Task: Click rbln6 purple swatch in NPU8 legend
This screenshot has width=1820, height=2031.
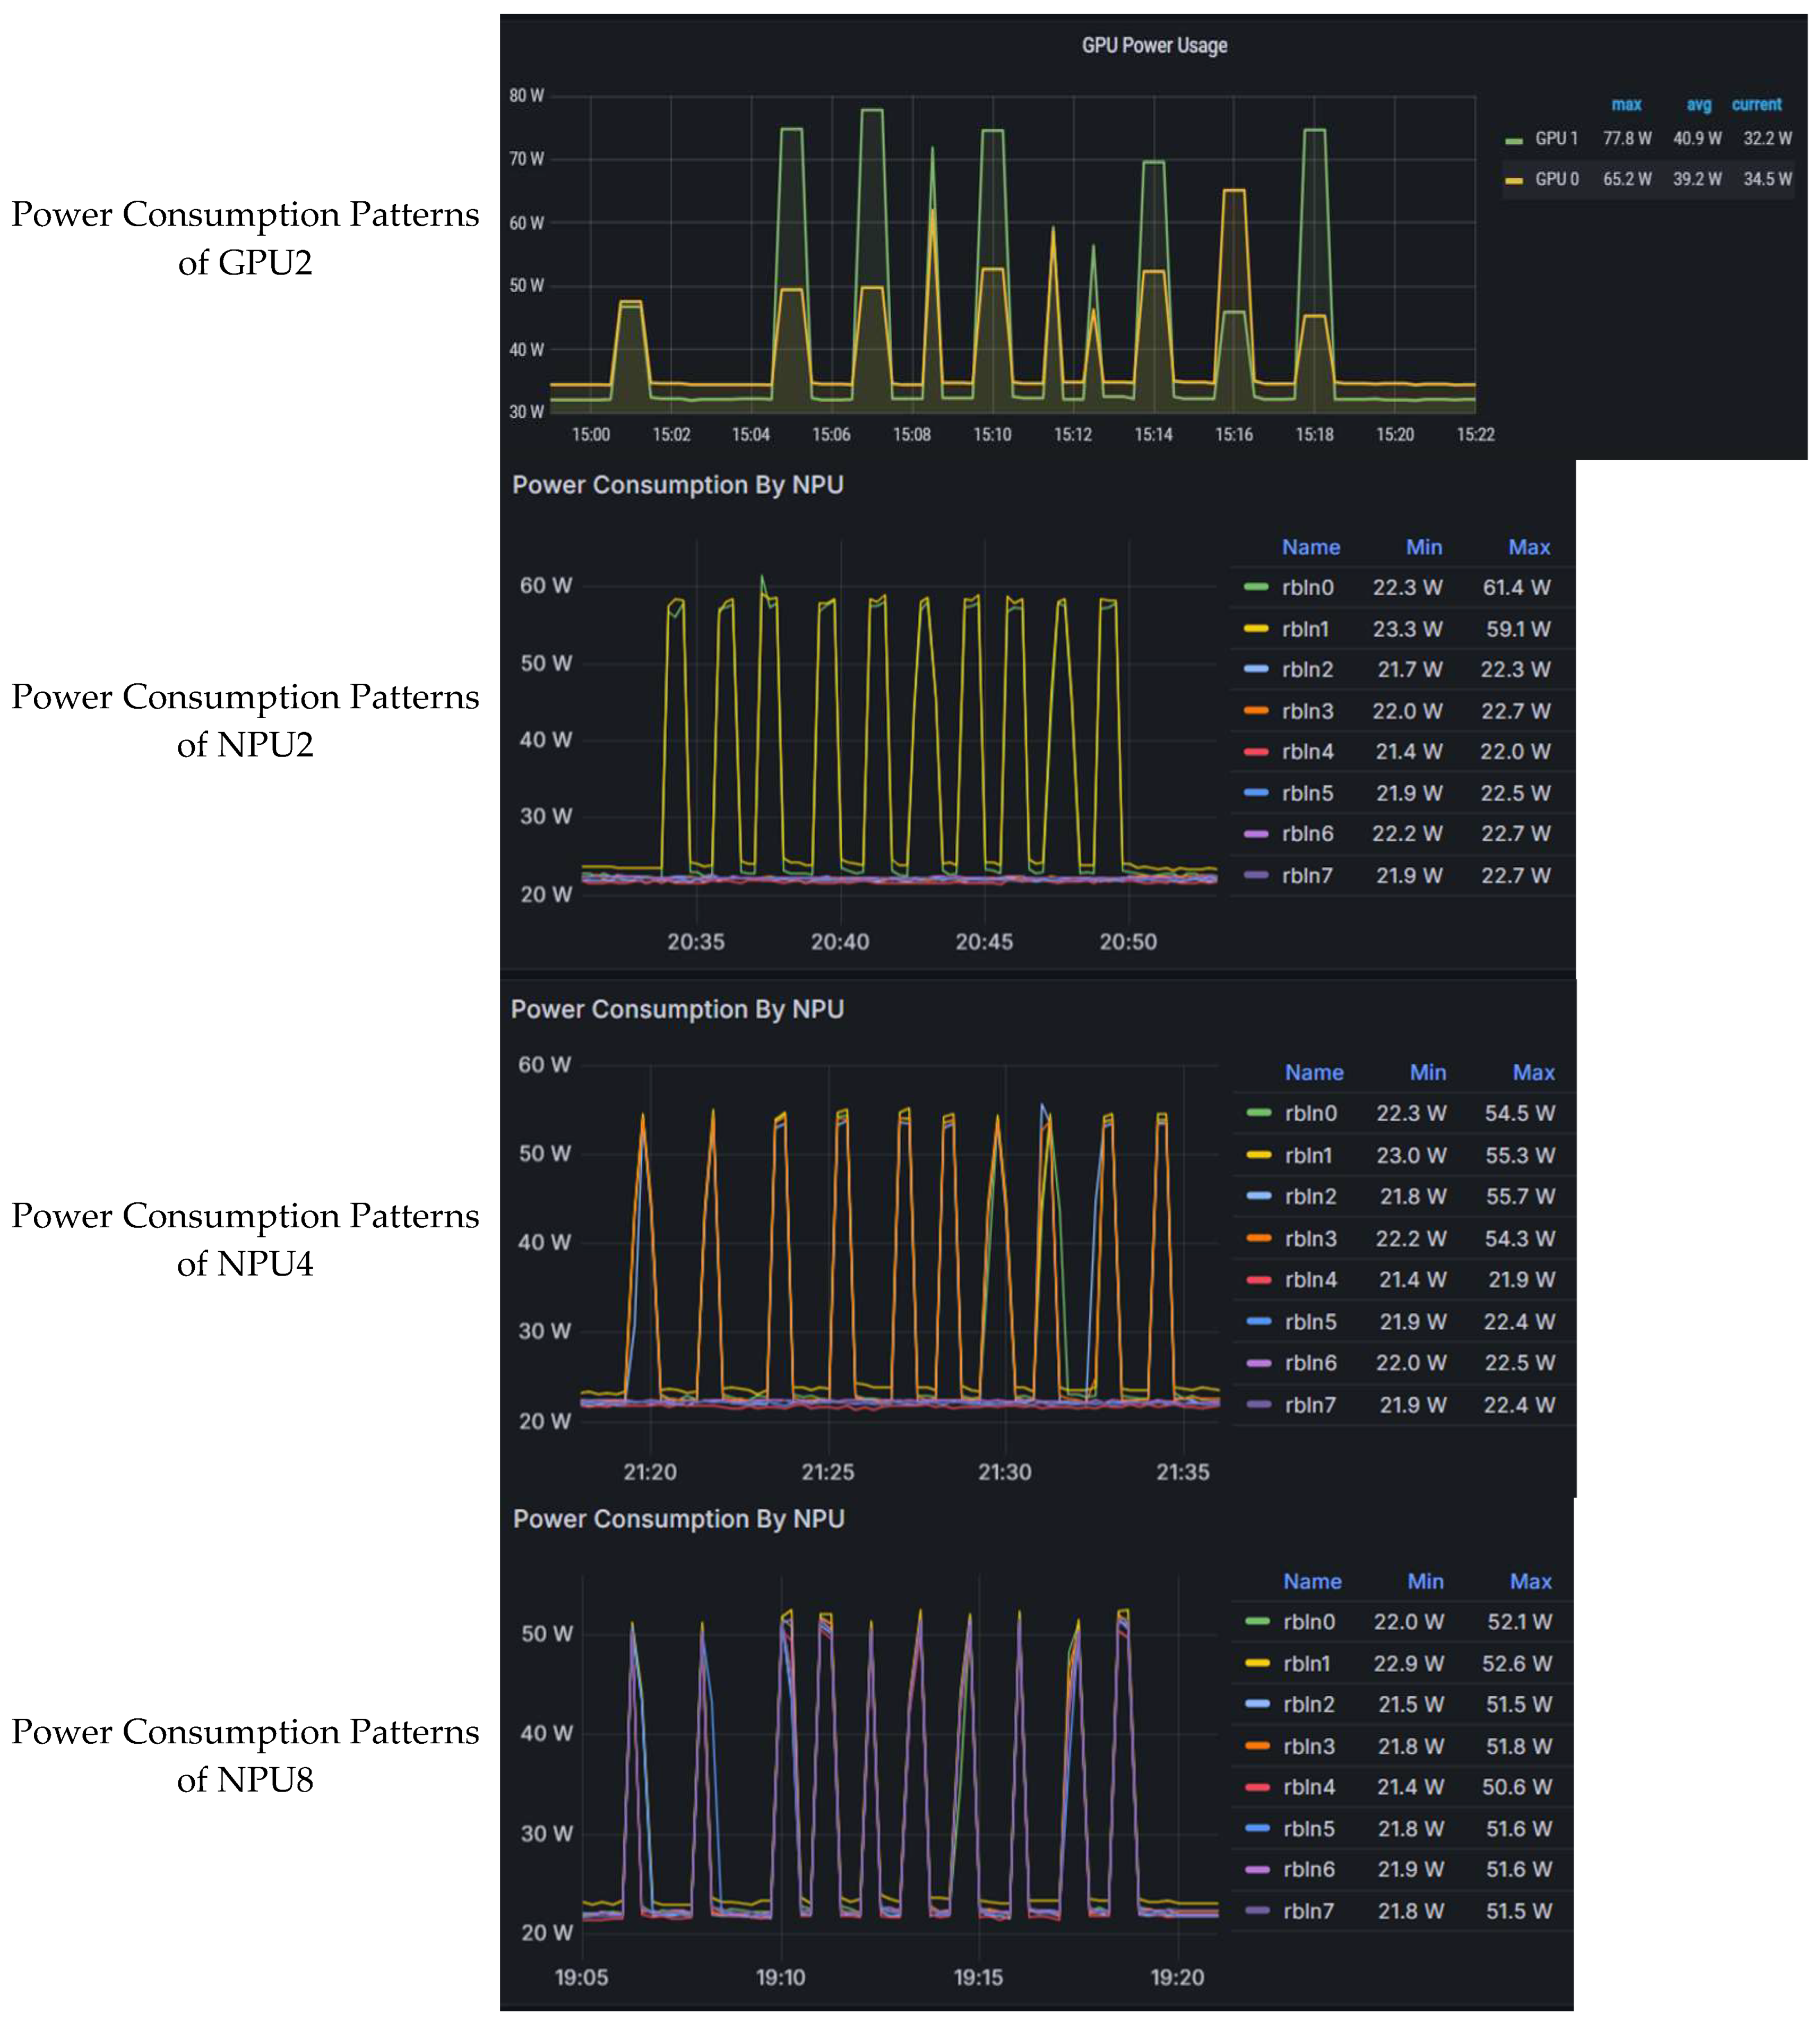Action: 1257,1869
